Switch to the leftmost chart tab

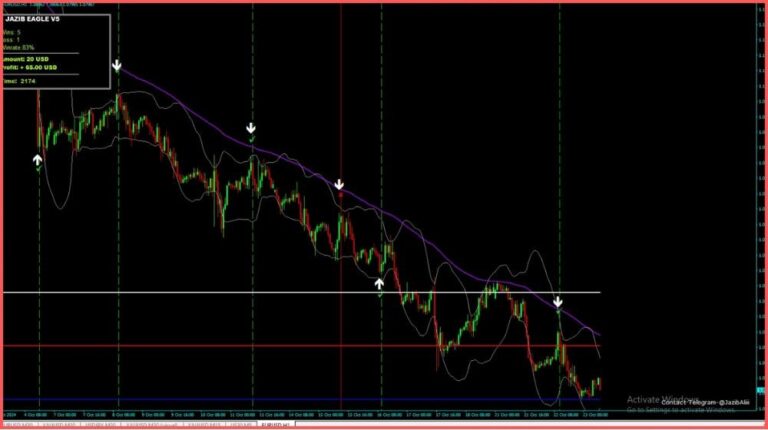16,424
